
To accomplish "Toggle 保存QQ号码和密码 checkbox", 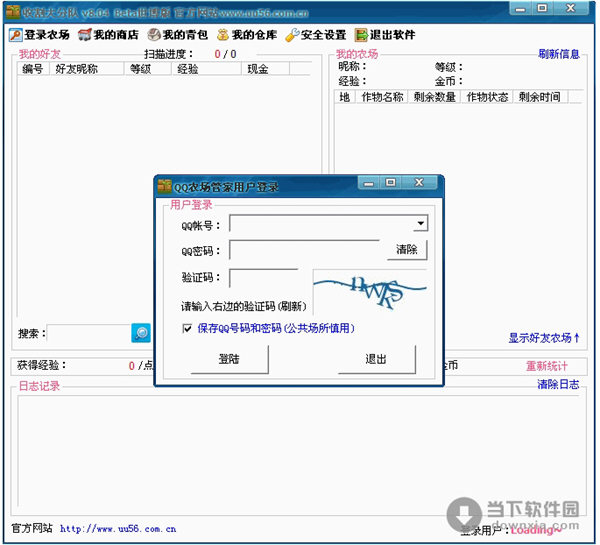I will pos(187,328).
